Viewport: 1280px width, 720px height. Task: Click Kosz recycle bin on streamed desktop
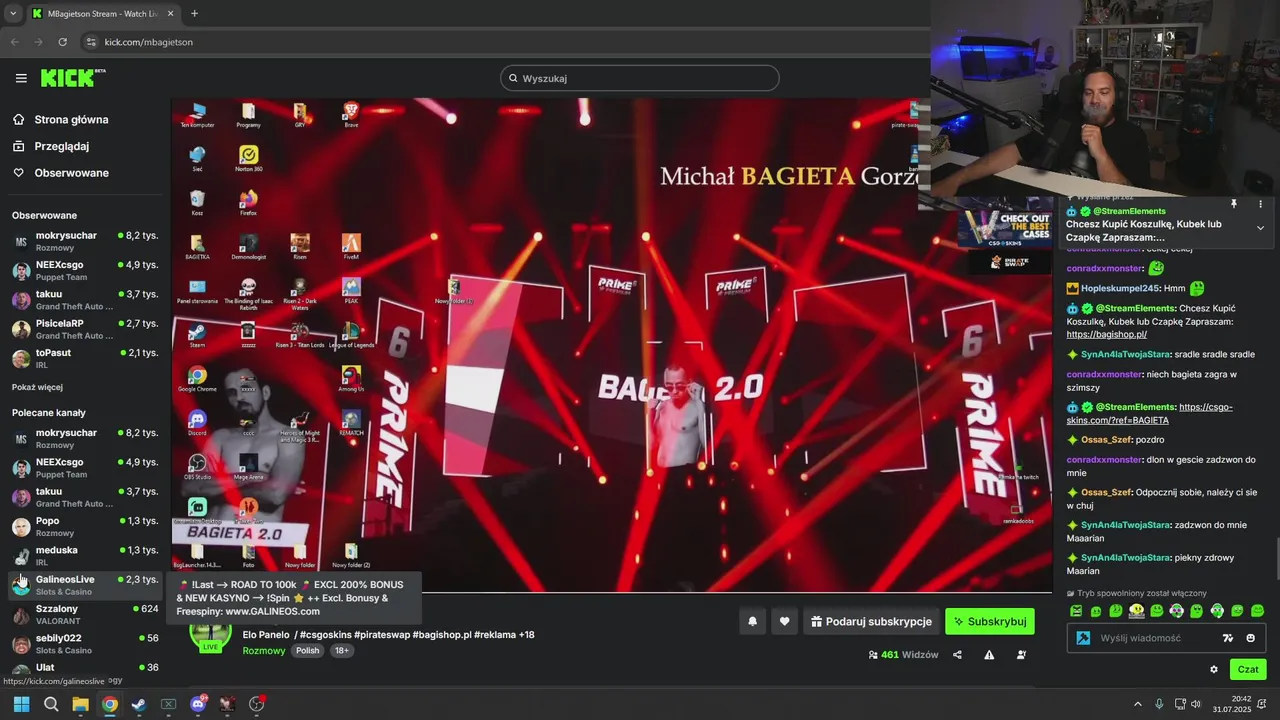tap(197, 202)
